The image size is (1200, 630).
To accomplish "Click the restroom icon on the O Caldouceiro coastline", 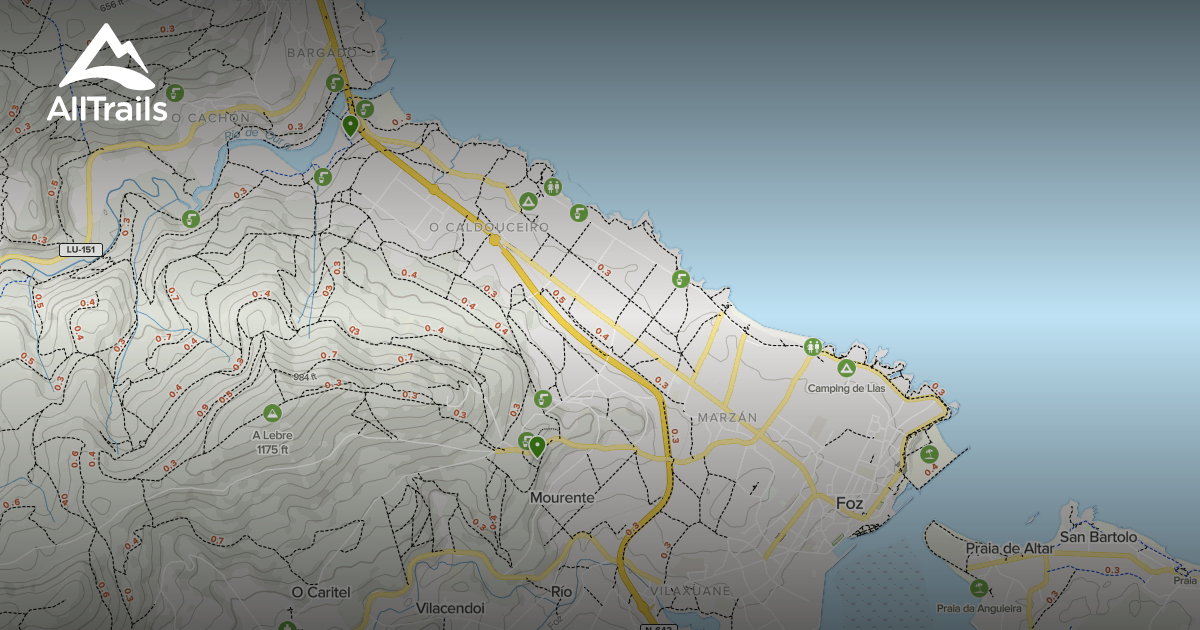I will coord(554,185).
